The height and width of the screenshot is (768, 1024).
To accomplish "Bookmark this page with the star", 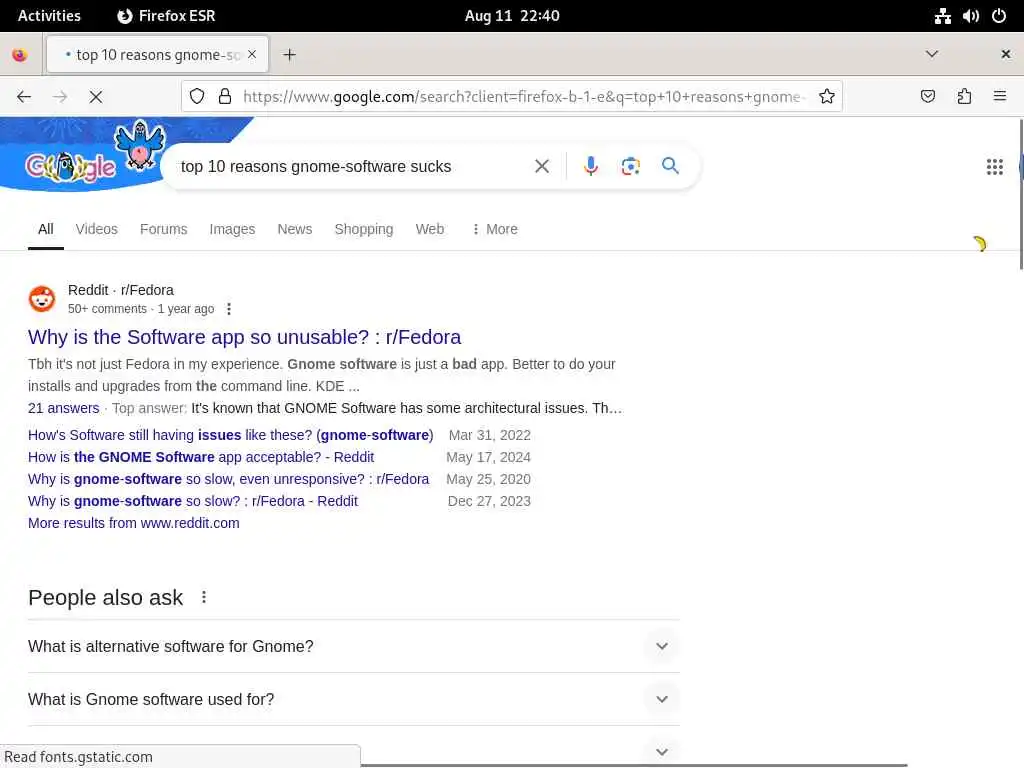I will click(x=827, y=97).
